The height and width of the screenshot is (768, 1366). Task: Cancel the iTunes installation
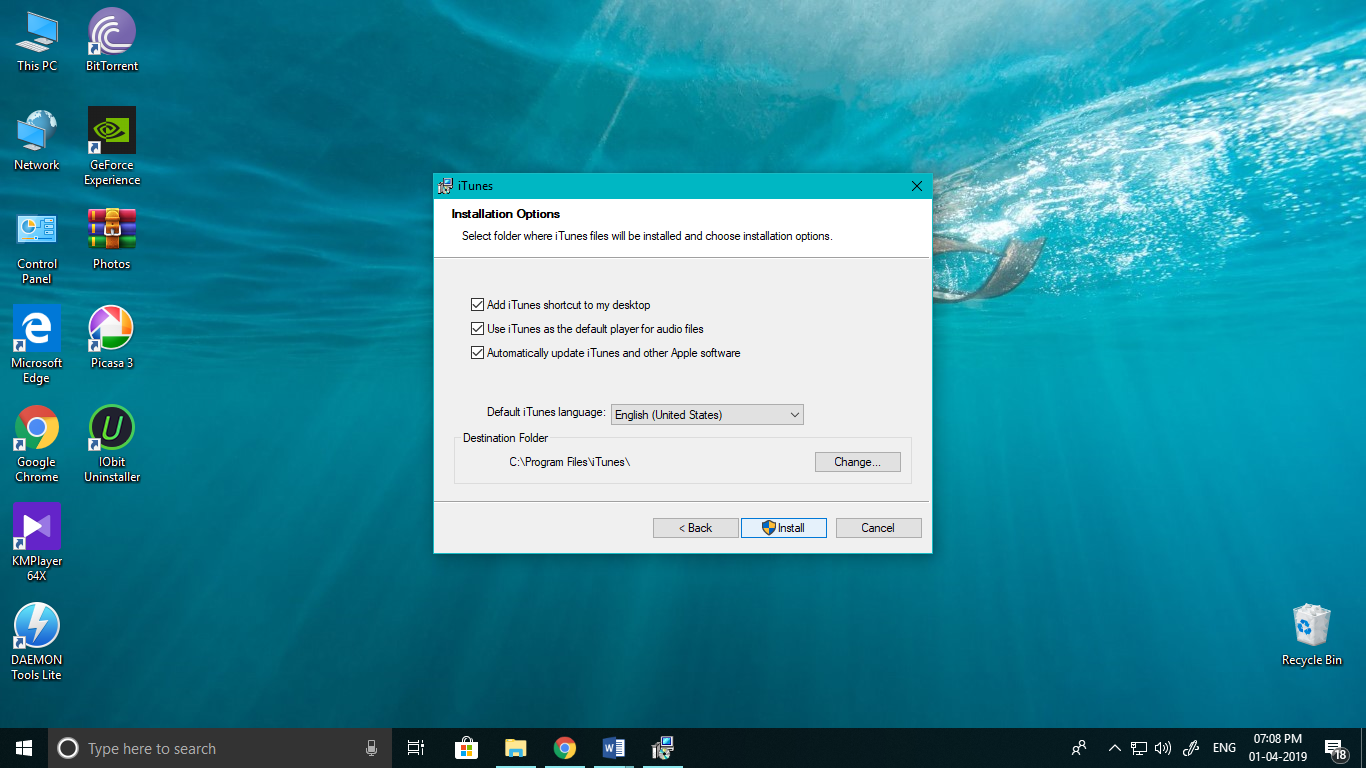point(878,528)
